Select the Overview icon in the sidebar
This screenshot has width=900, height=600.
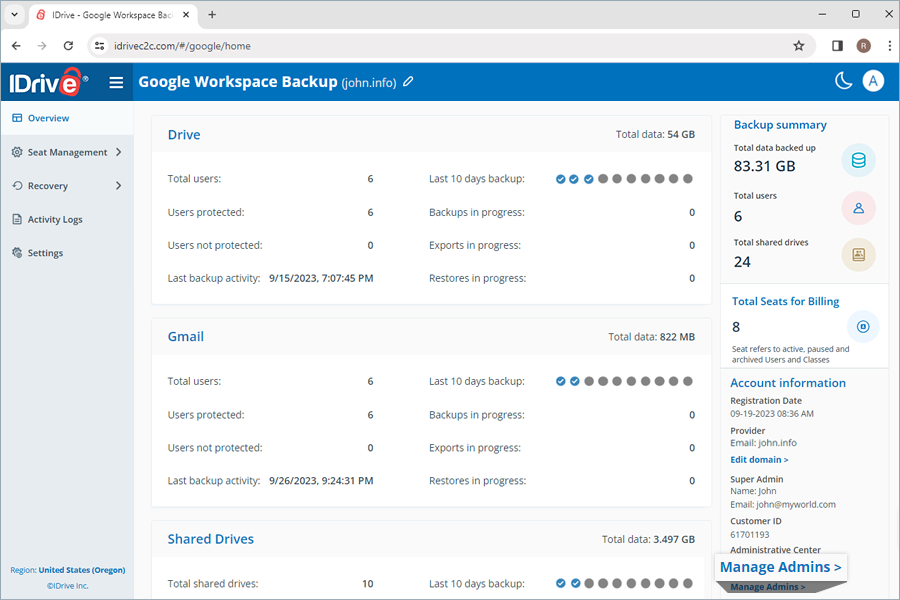[x=15, y=117]
